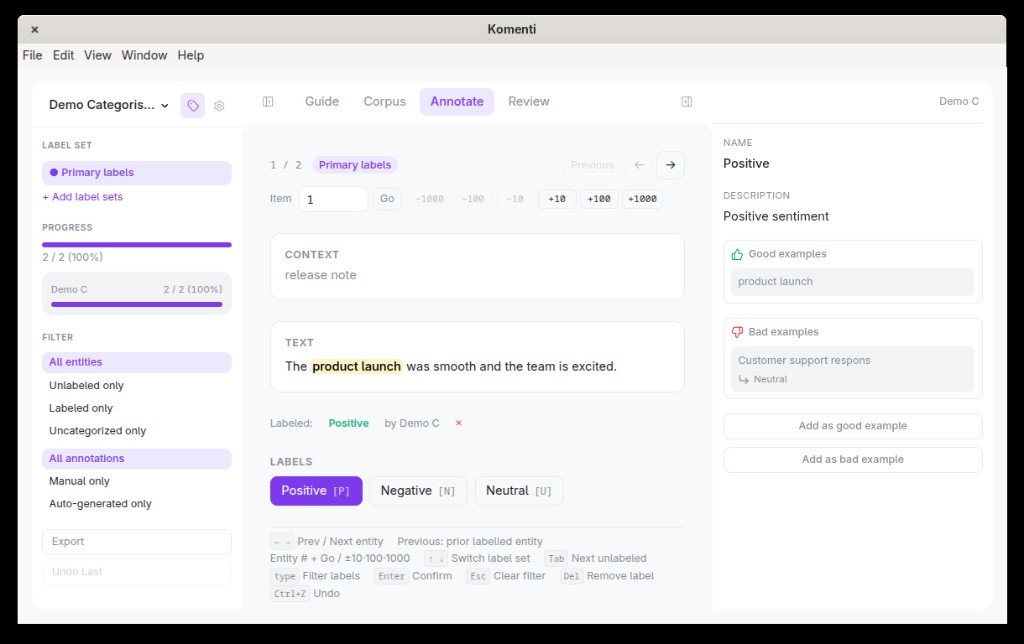The image size is (1024, 644).
Task: Open the File menu
Action: coord(32,56)
